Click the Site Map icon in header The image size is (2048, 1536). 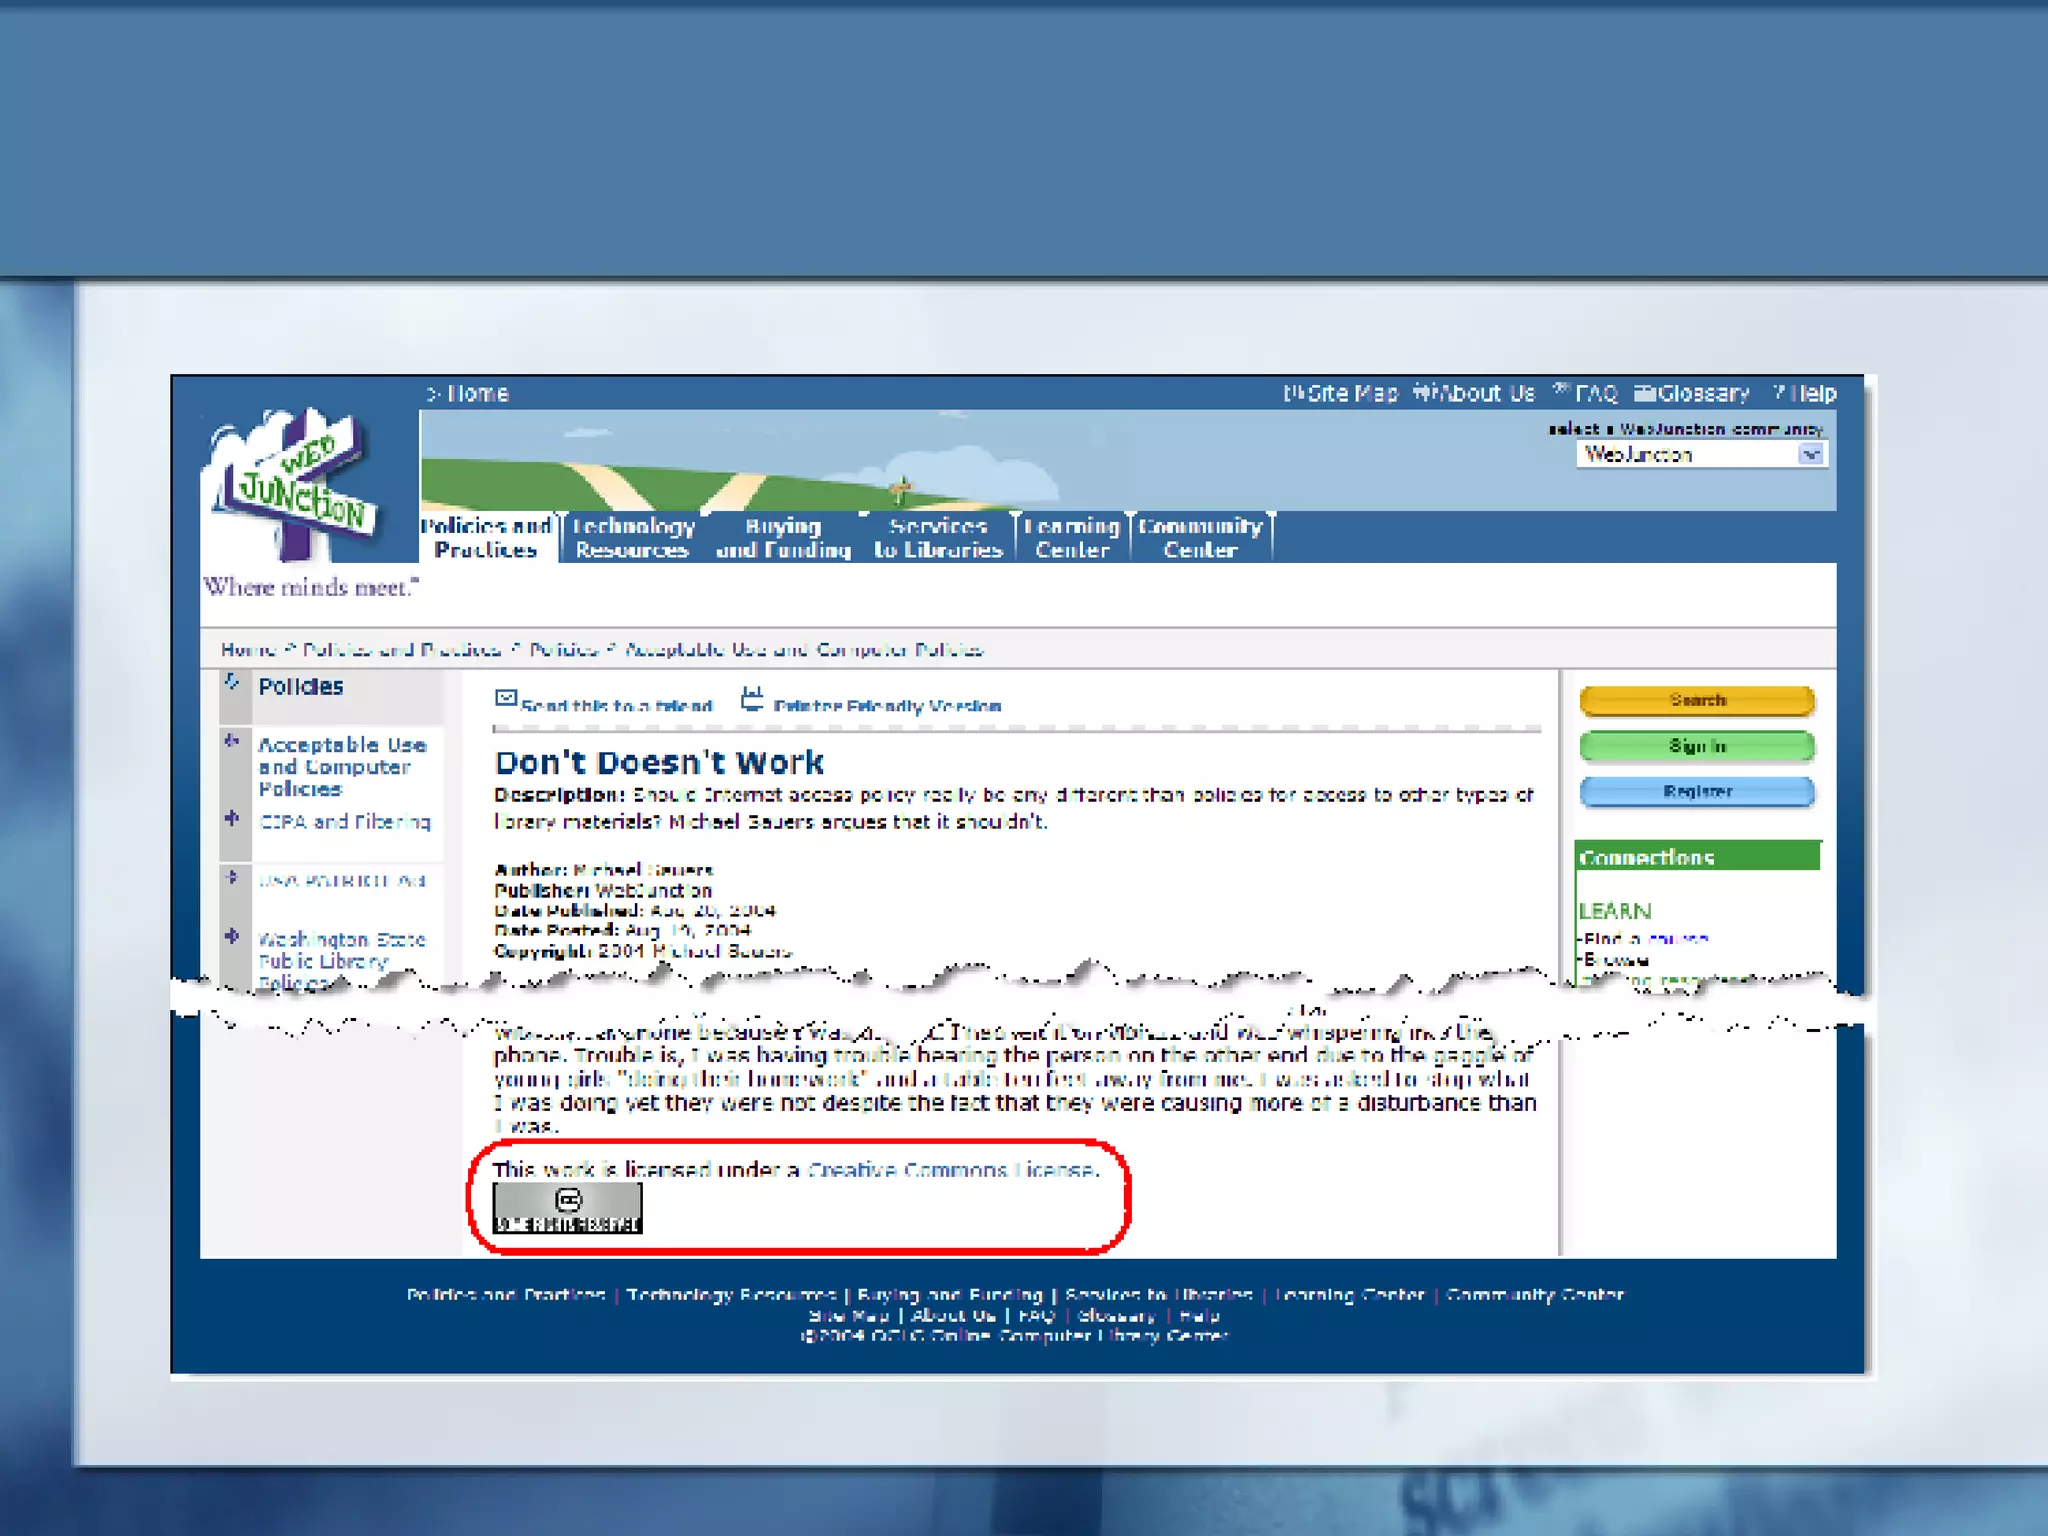(x=1293, y=393)
